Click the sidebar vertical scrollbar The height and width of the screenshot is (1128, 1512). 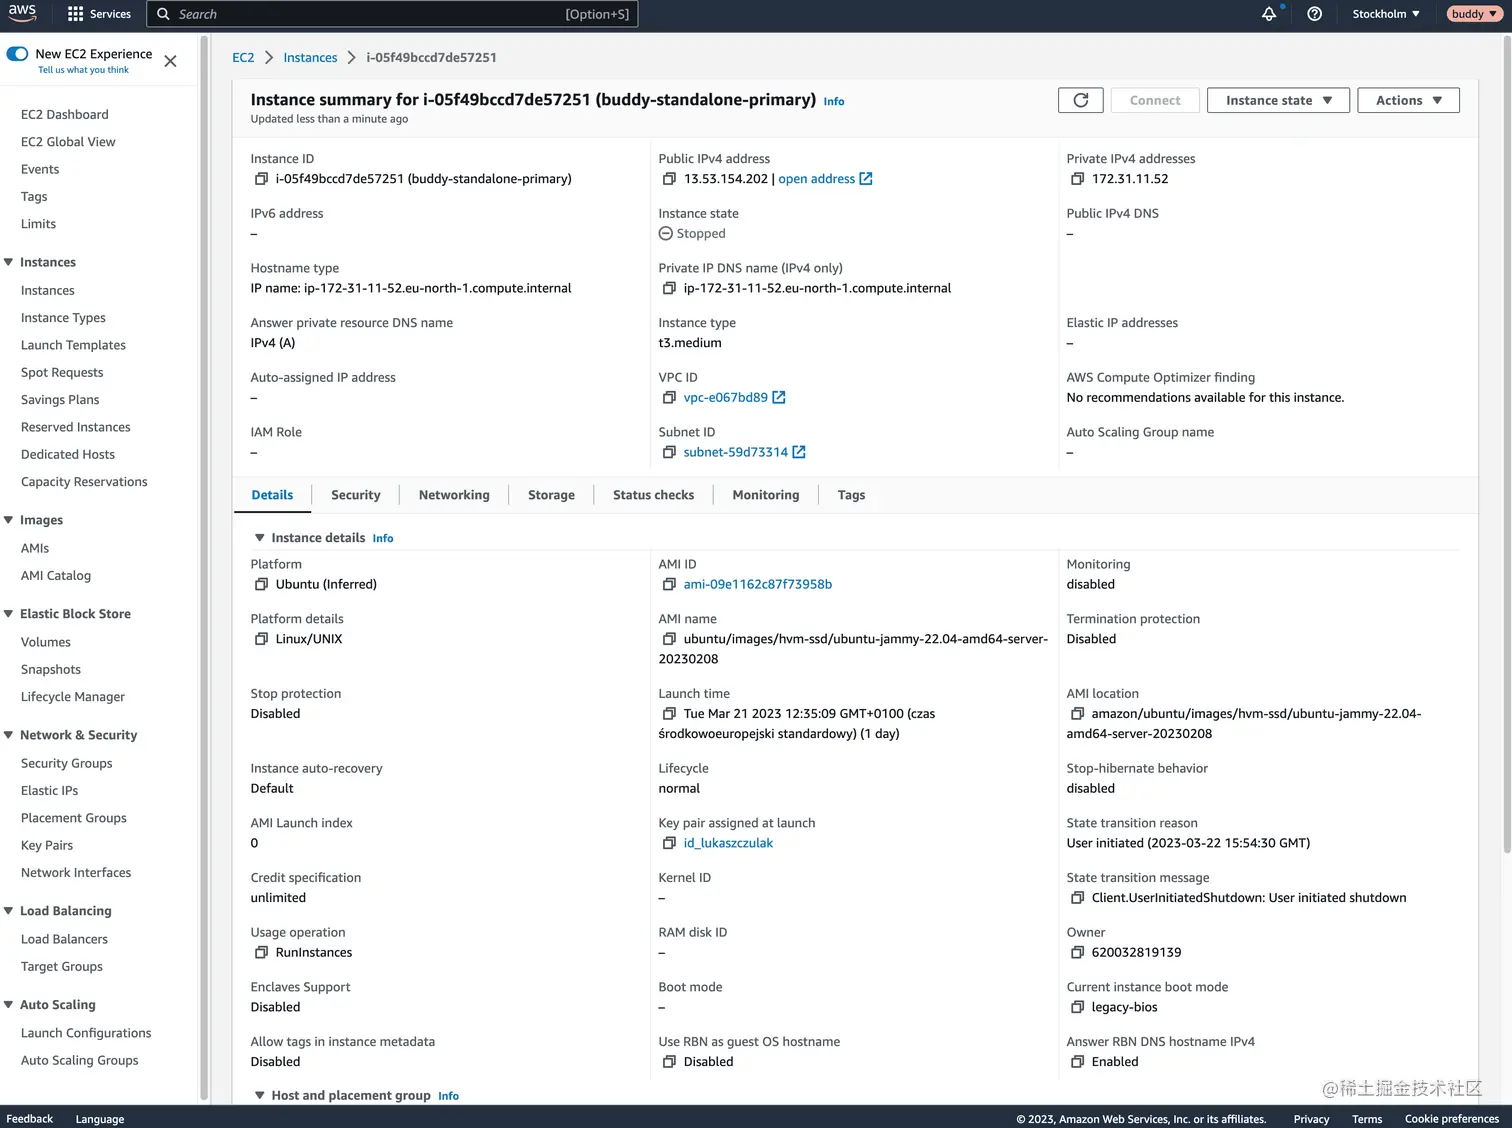coord(204,568)
